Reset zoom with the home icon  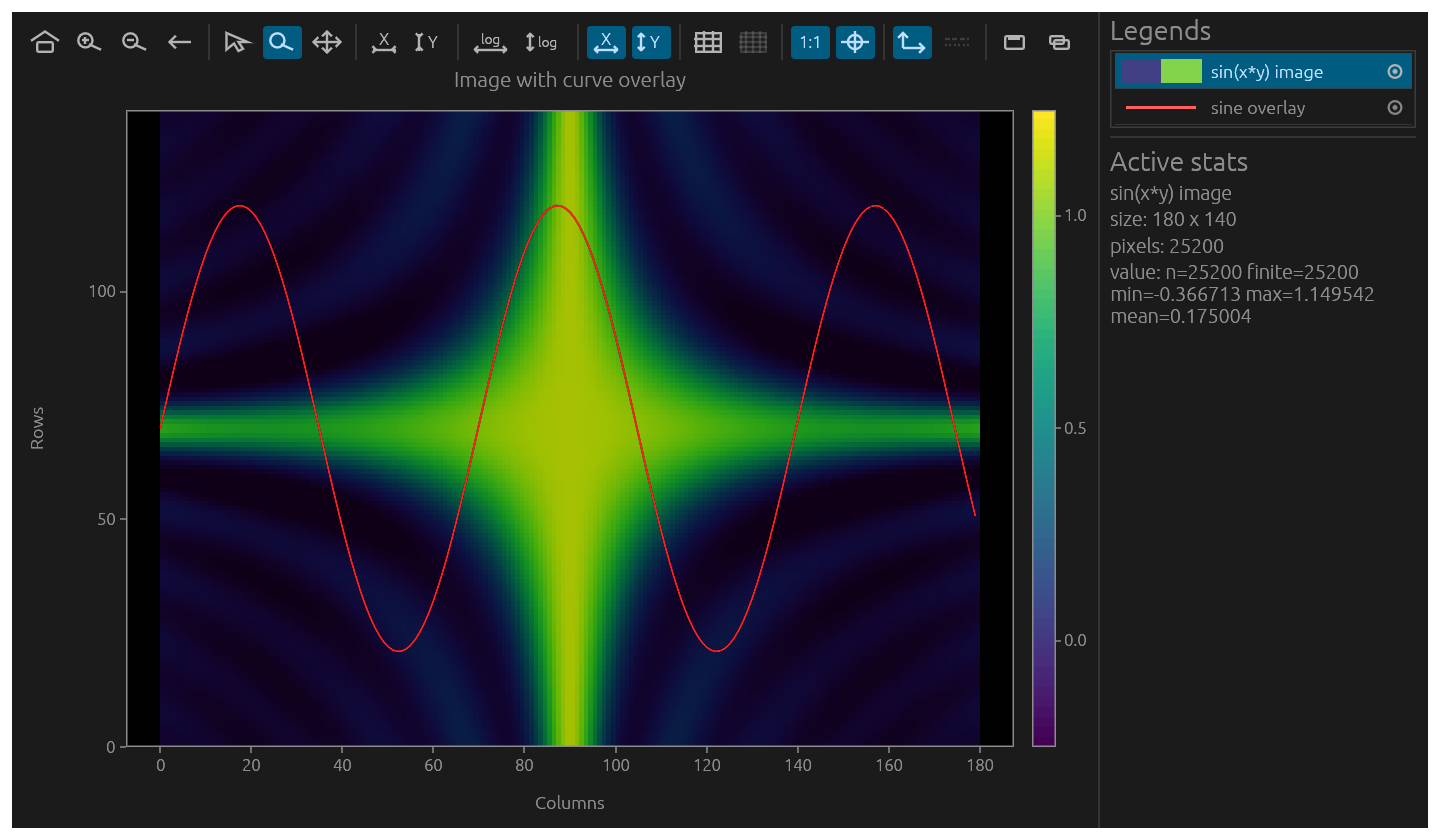click(x=44, y=42)
